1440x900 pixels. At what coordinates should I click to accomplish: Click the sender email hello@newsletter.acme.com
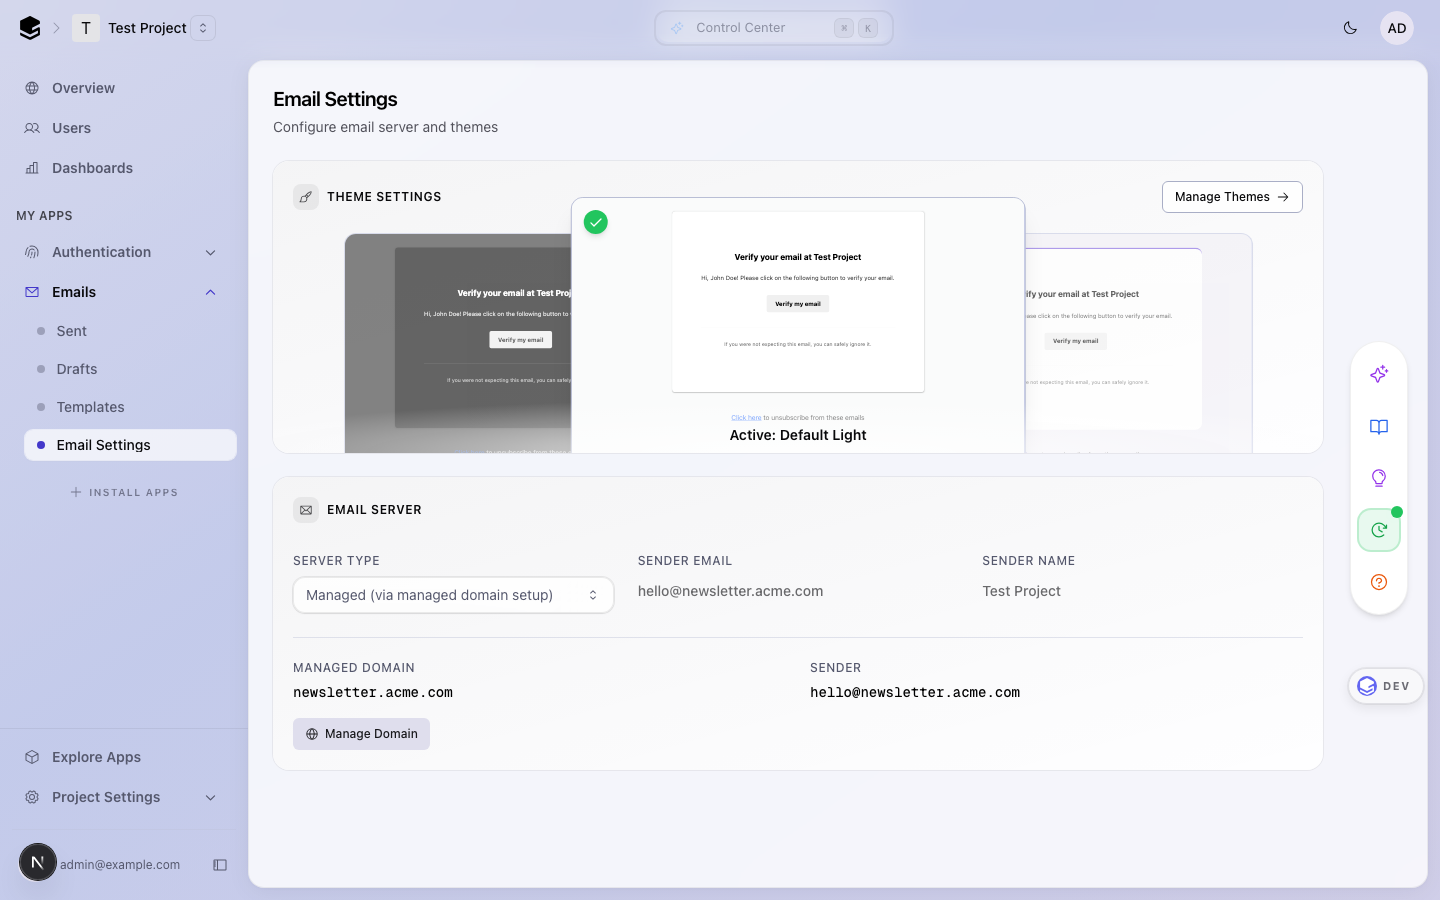[x=731, y=591]
